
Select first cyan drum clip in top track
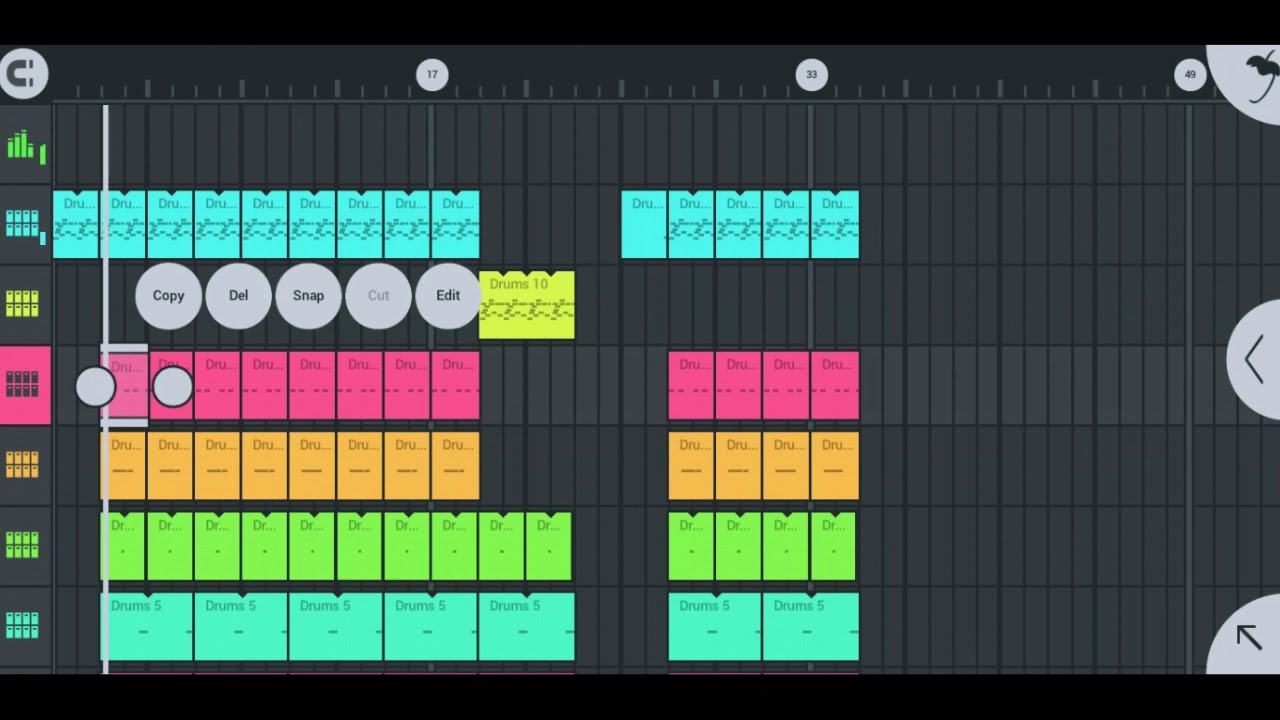[x=76, y=224]
